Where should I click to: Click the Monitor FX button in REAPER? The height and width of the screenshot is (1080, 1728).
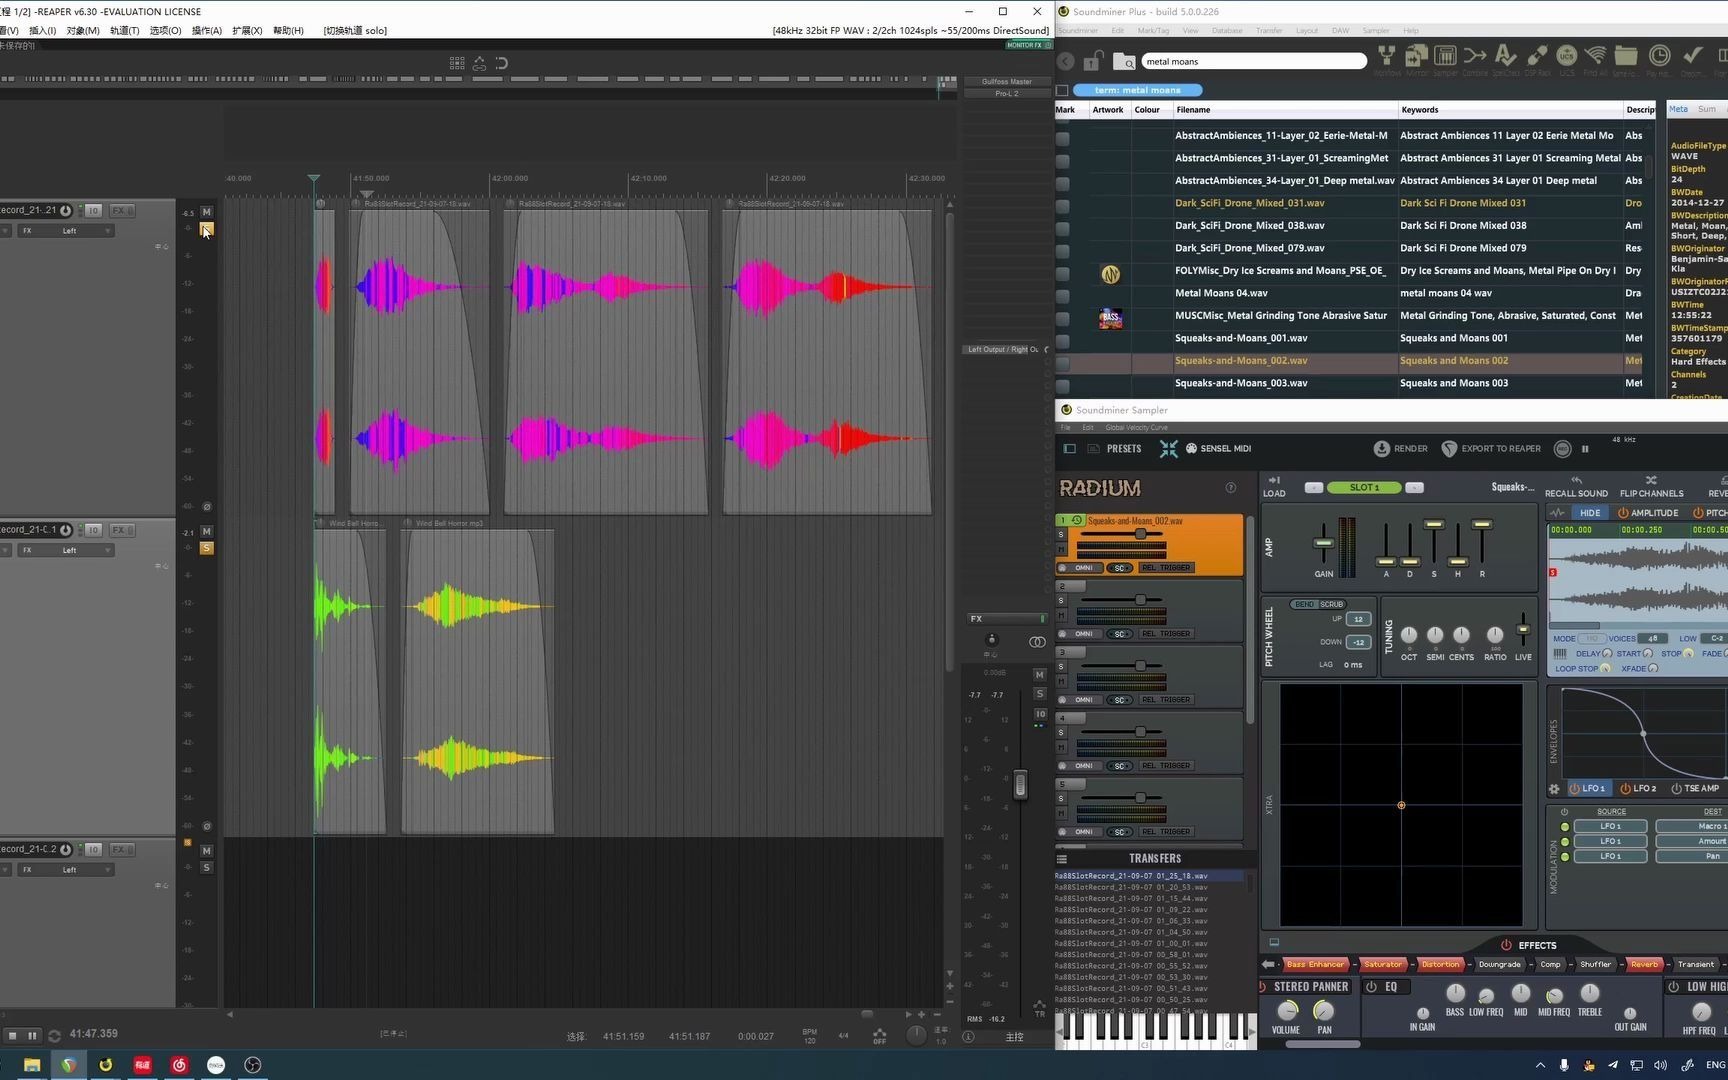(x=1027, y=45)
